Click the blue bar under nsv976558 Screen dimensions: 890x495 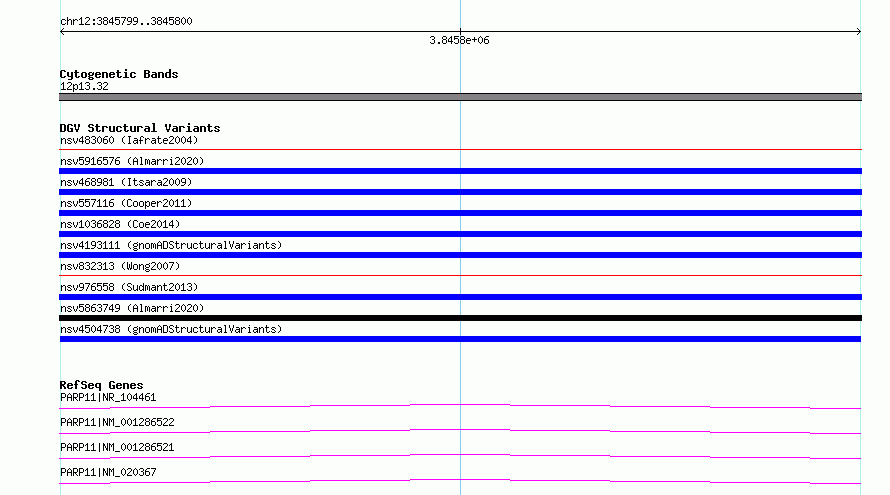pos(460,297)
